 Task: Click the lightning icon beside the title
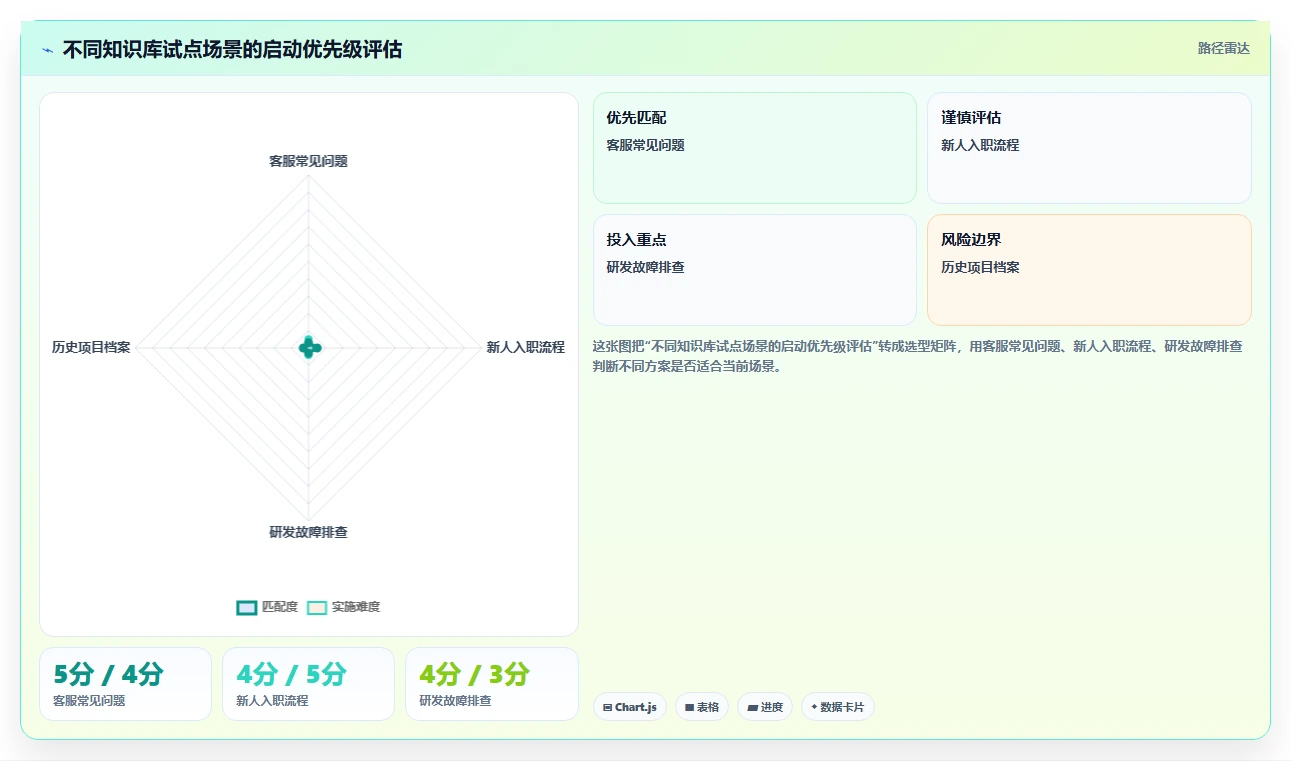pos(48,49)
